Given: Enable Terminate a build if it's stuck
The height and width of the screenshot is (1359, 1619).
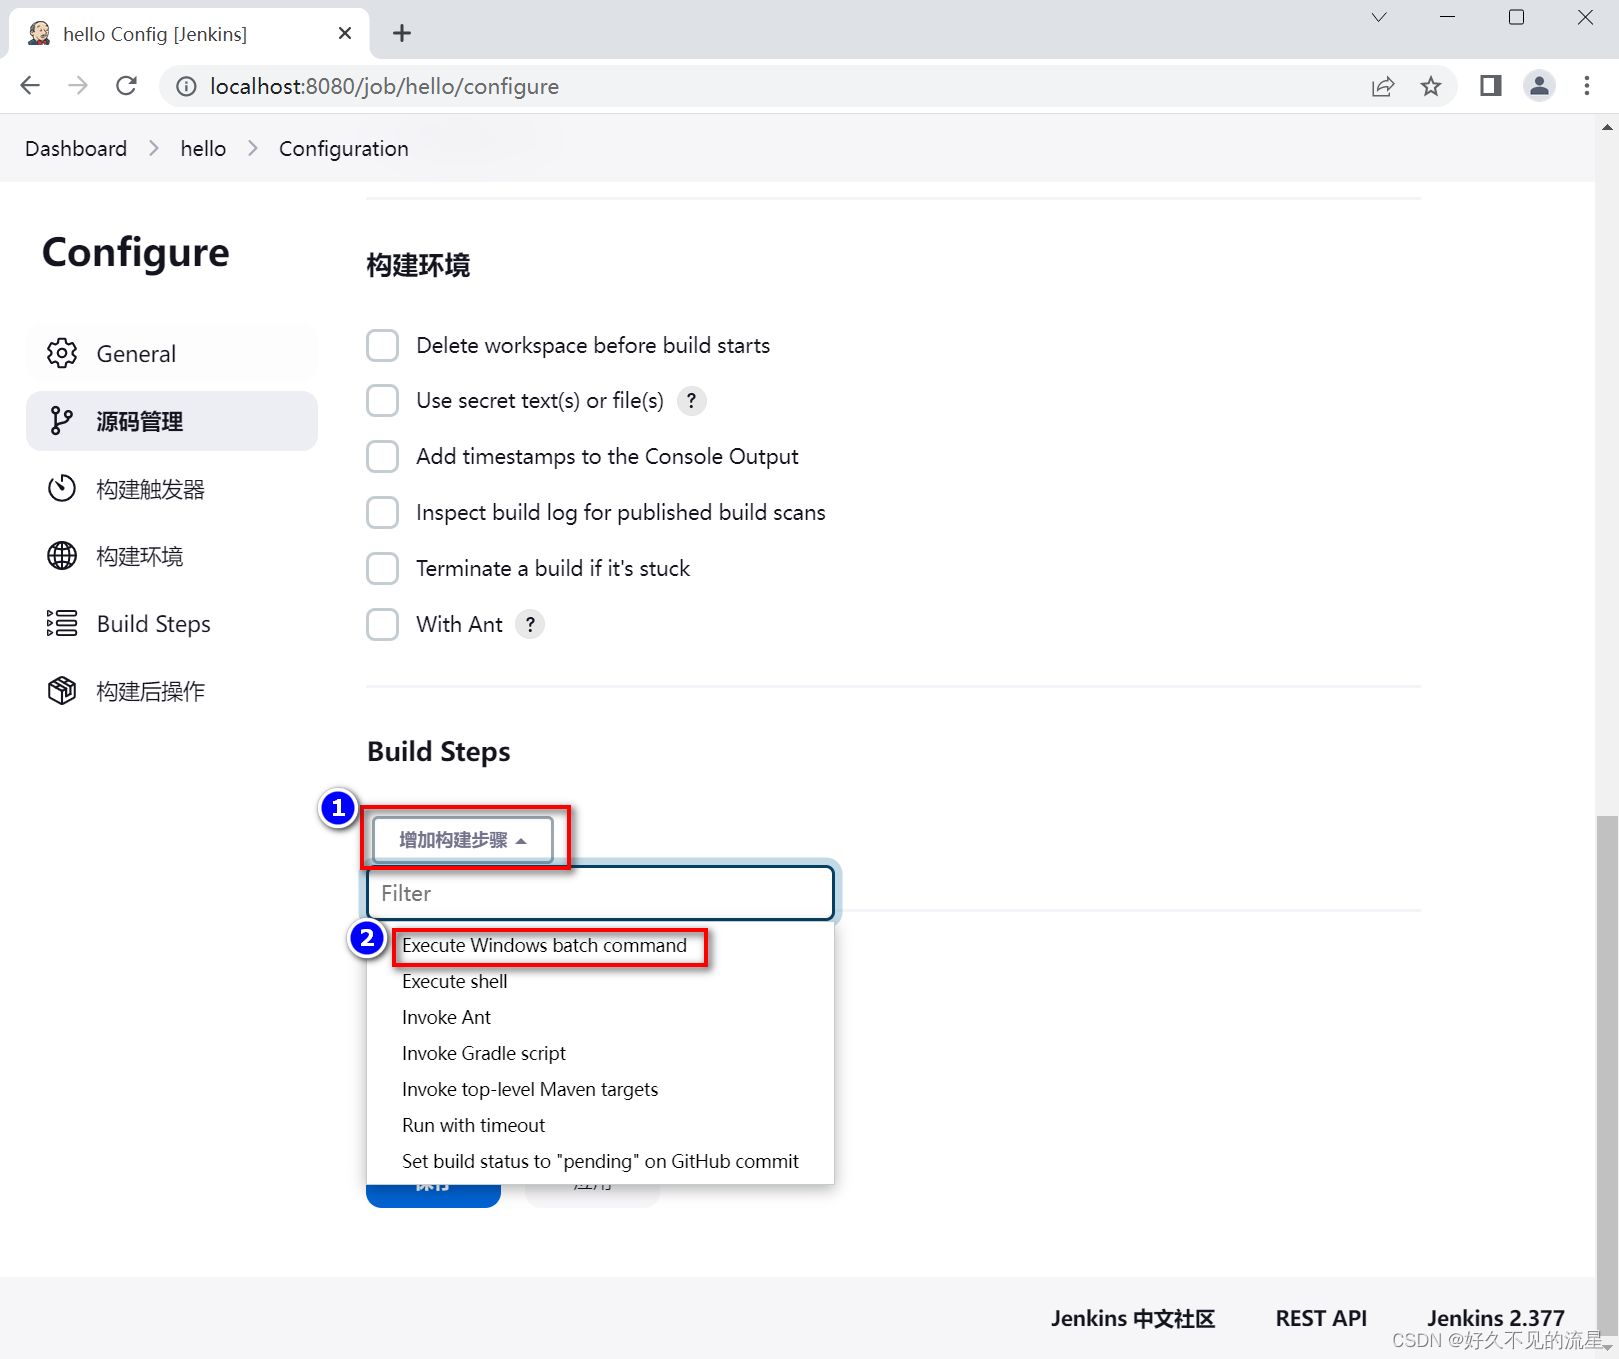Looking at the screenshot, I should click(382, 568).
